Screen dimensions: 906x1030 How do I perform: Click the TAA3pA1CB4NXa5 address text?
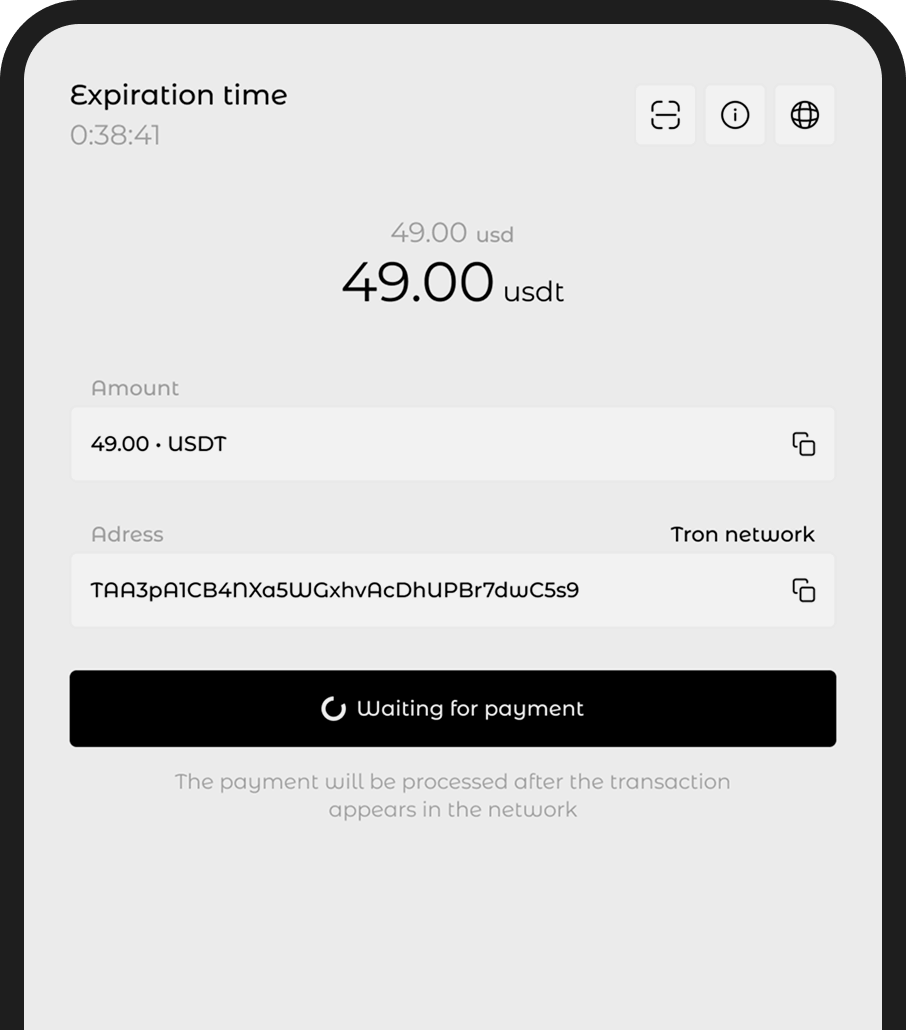point(334,591)
